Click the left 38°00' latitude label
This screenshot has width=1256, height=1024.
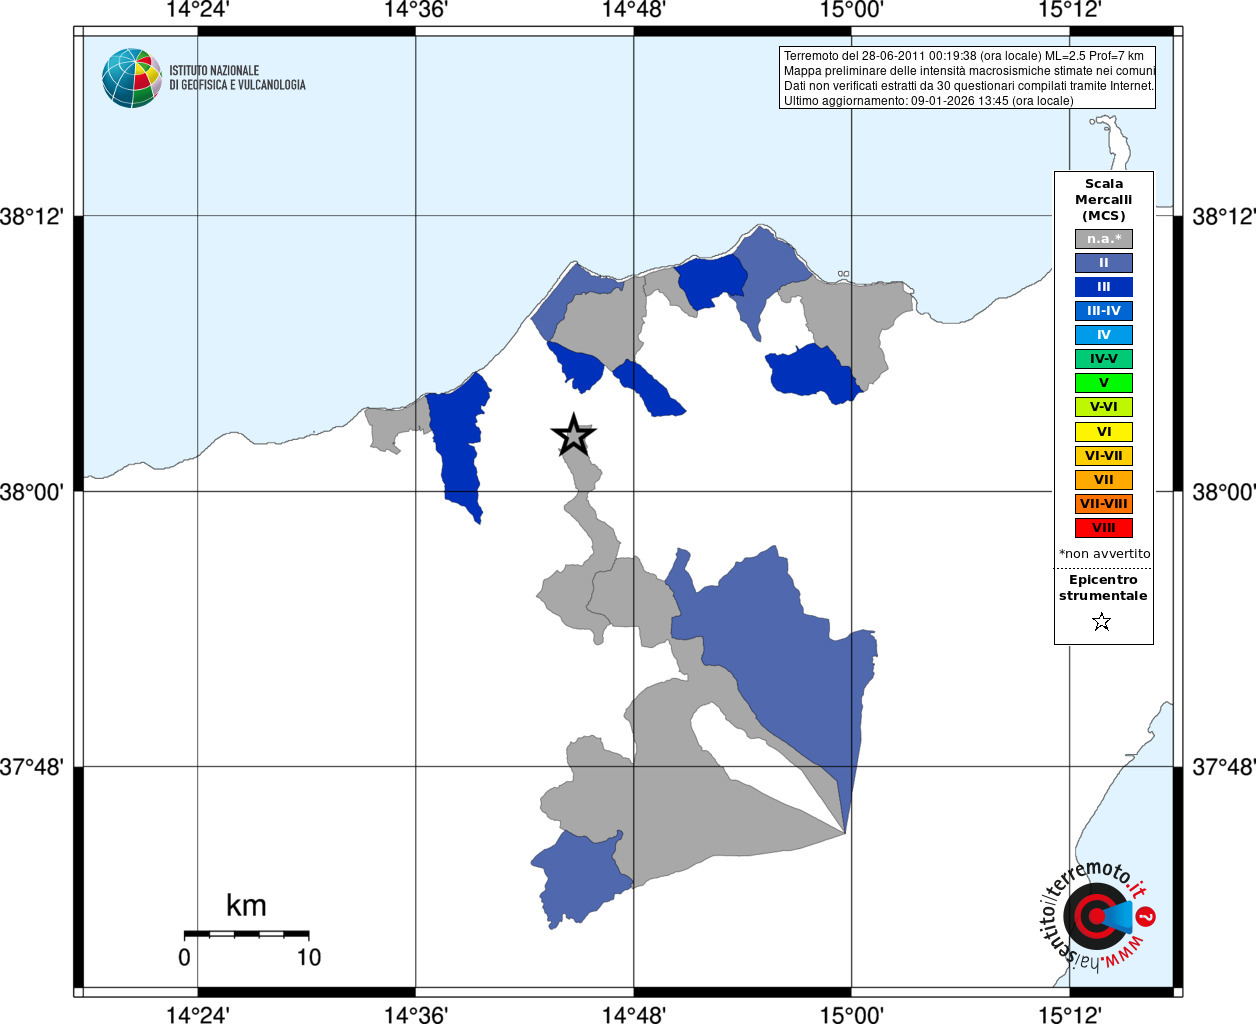point(32,492)
